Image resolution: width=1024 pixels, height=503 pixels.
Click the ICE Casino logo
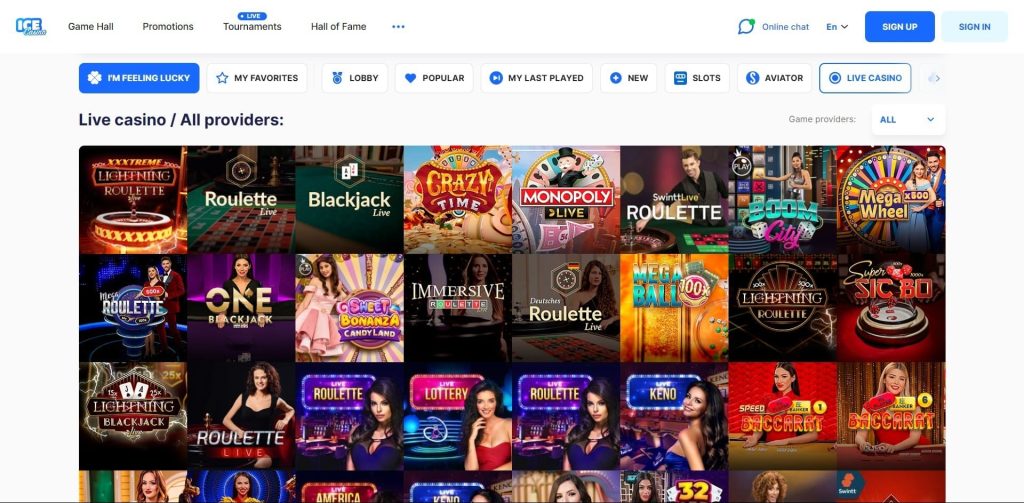pos(29,26)
